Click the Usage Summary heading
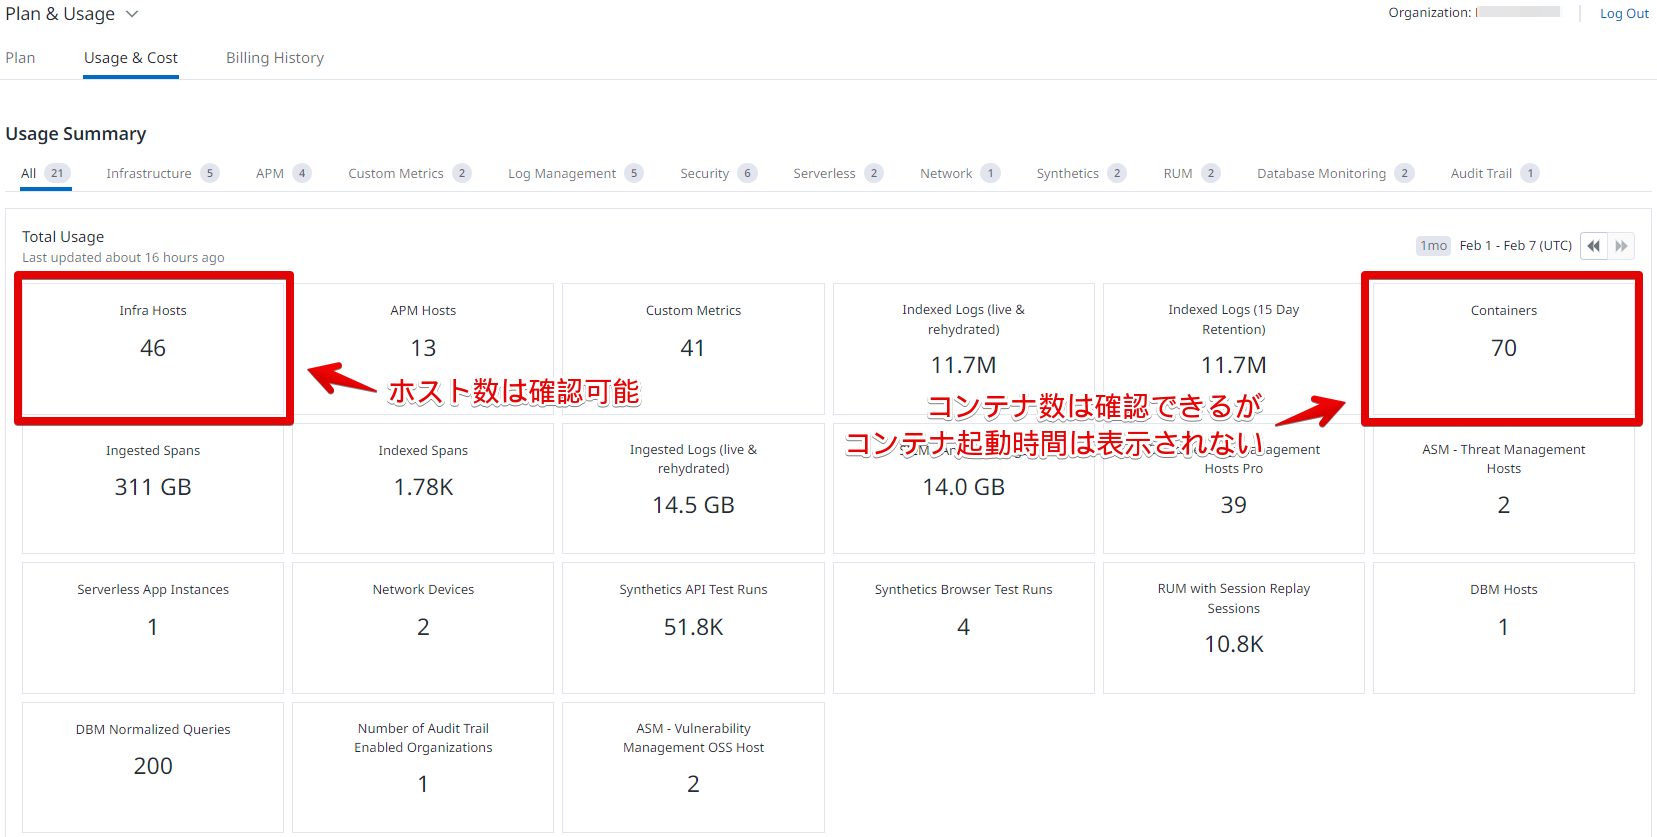 click(76, 134)
